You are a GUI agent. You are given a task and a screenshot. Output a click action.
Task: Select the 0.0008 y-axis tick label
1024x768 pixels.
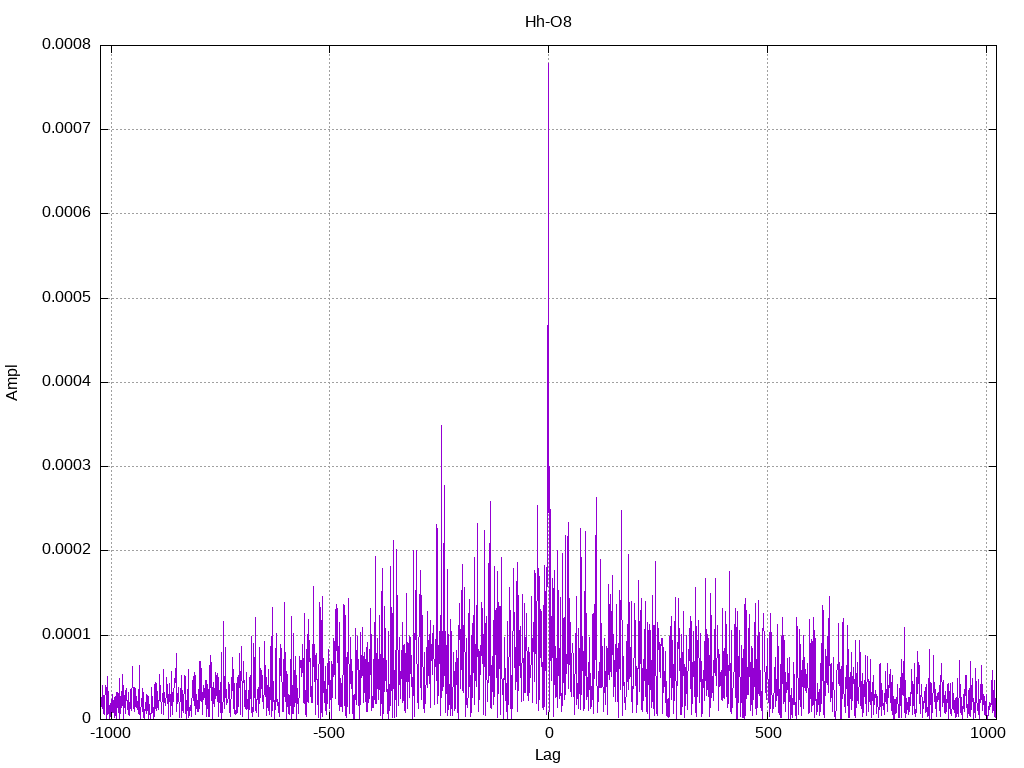(x=66, y=45)
